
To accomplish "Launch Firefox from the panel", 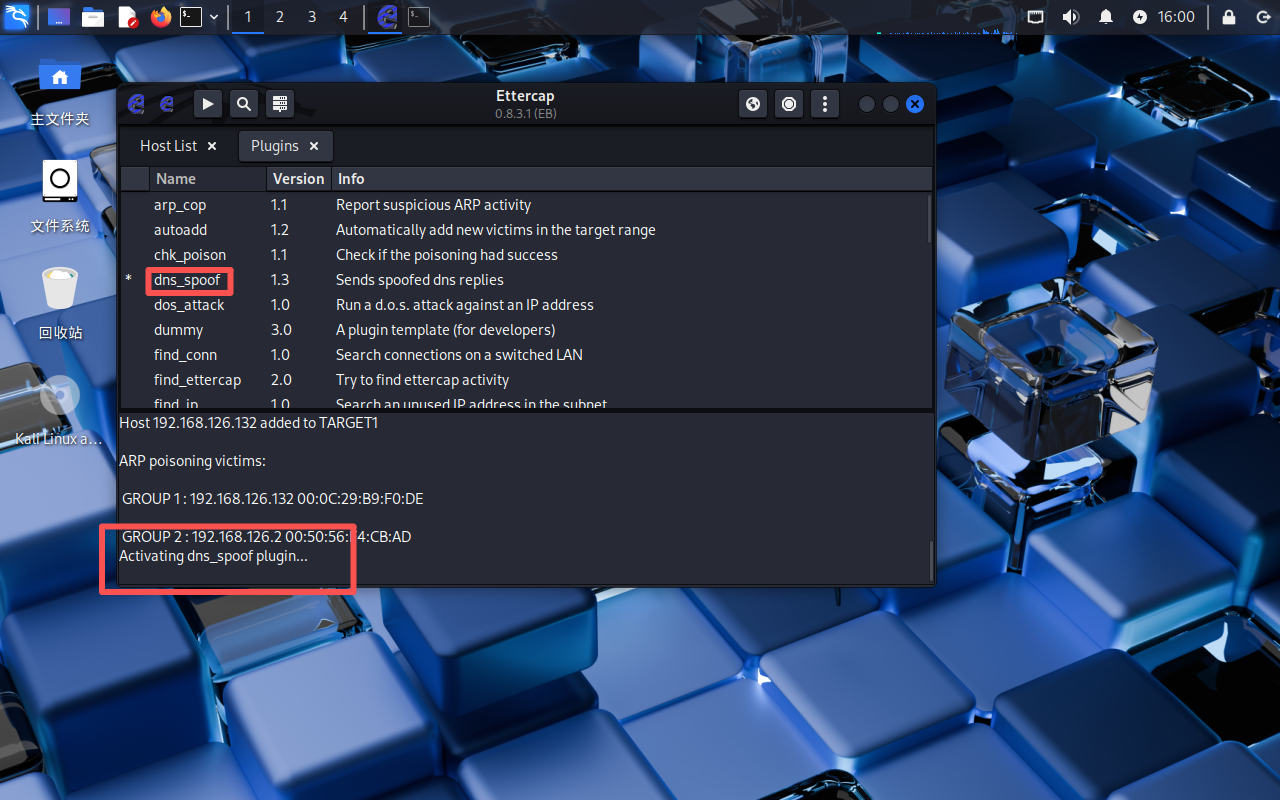I will click(x=161, y=17).
